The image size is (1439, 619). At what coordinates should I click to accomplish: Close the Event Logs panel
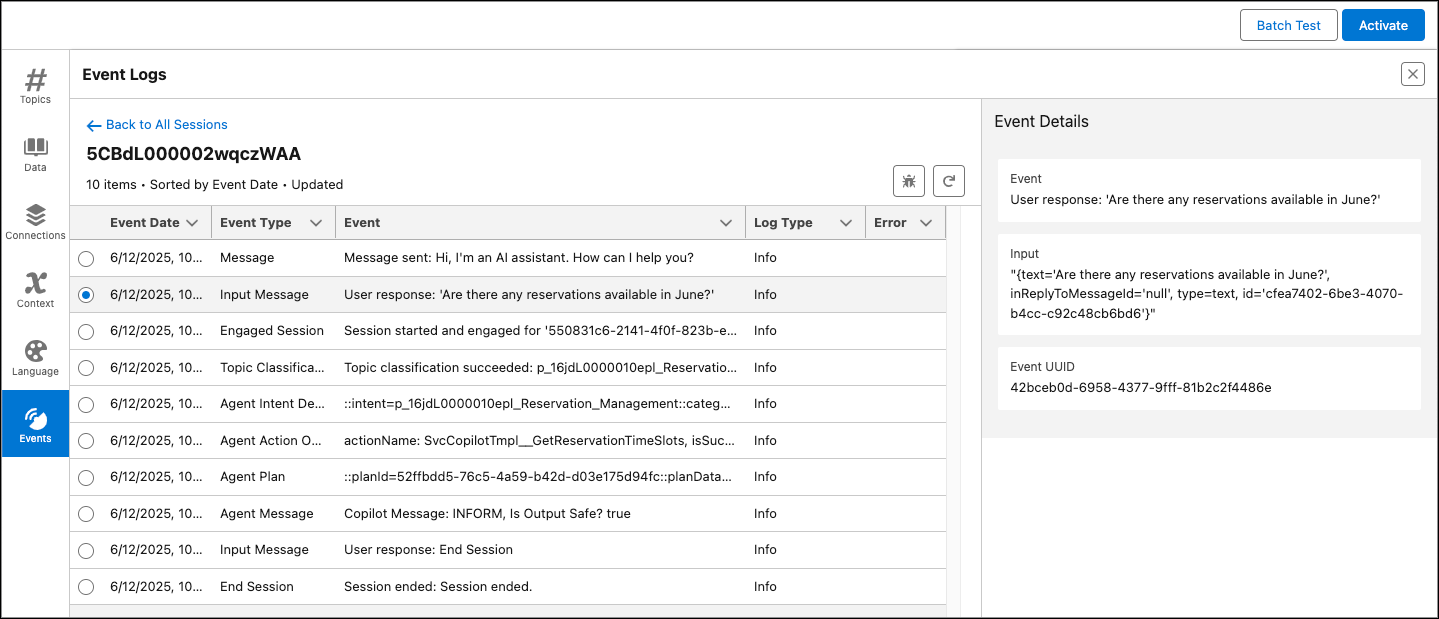tap(1412, 73)
